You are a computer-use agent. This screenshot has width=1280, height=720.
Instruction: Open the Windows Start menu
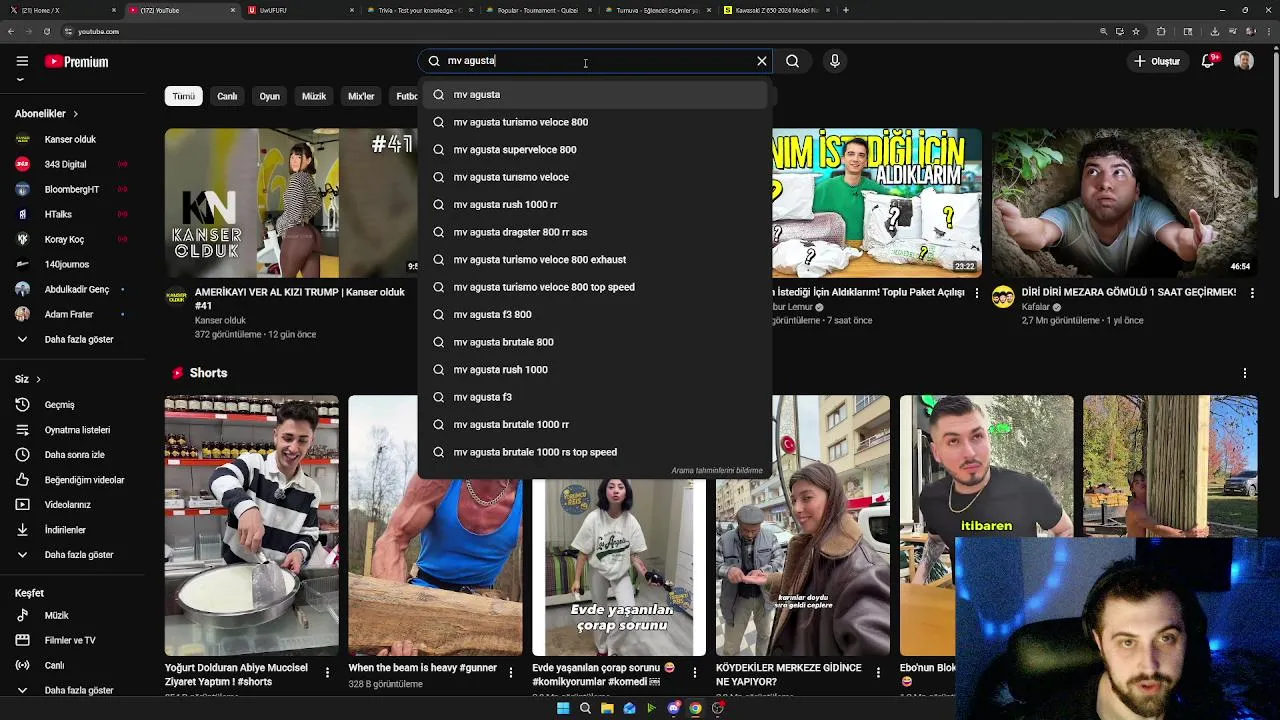tap(563, 708)
